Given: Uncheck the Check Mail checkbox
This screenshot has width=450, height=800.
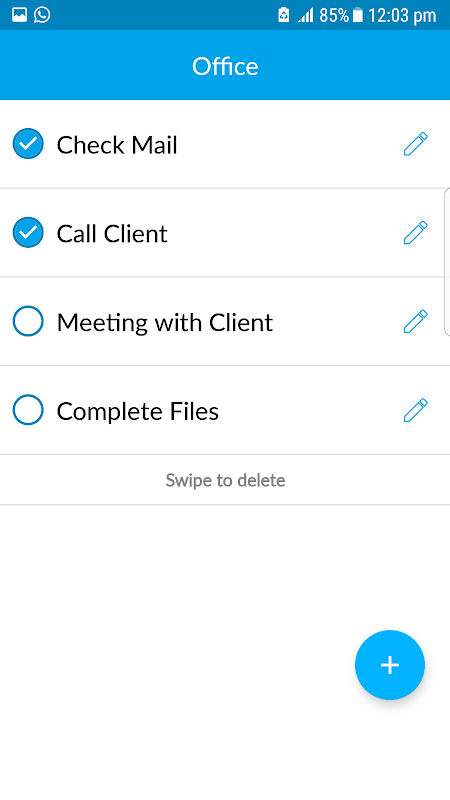Looking at the screenshot, I should tap(28, 144).
